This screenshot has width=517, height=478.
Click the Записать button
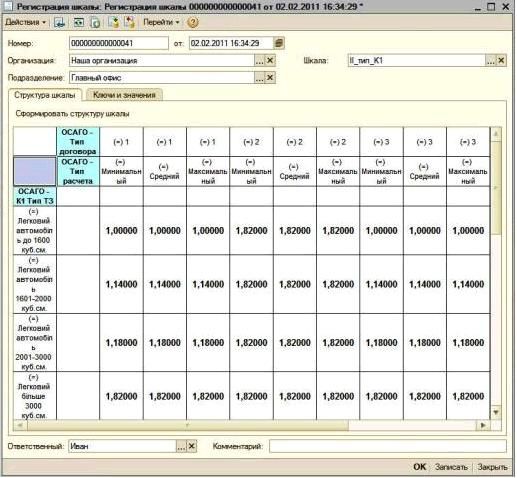pos(451,467)
